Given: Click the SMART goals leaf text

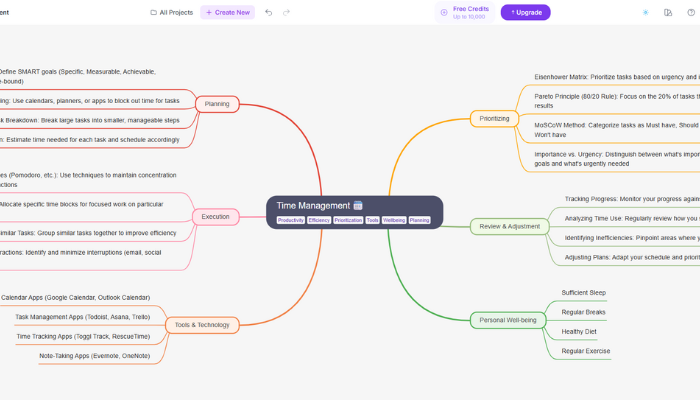Looking at the screenshot, I should tap(78, 76).
